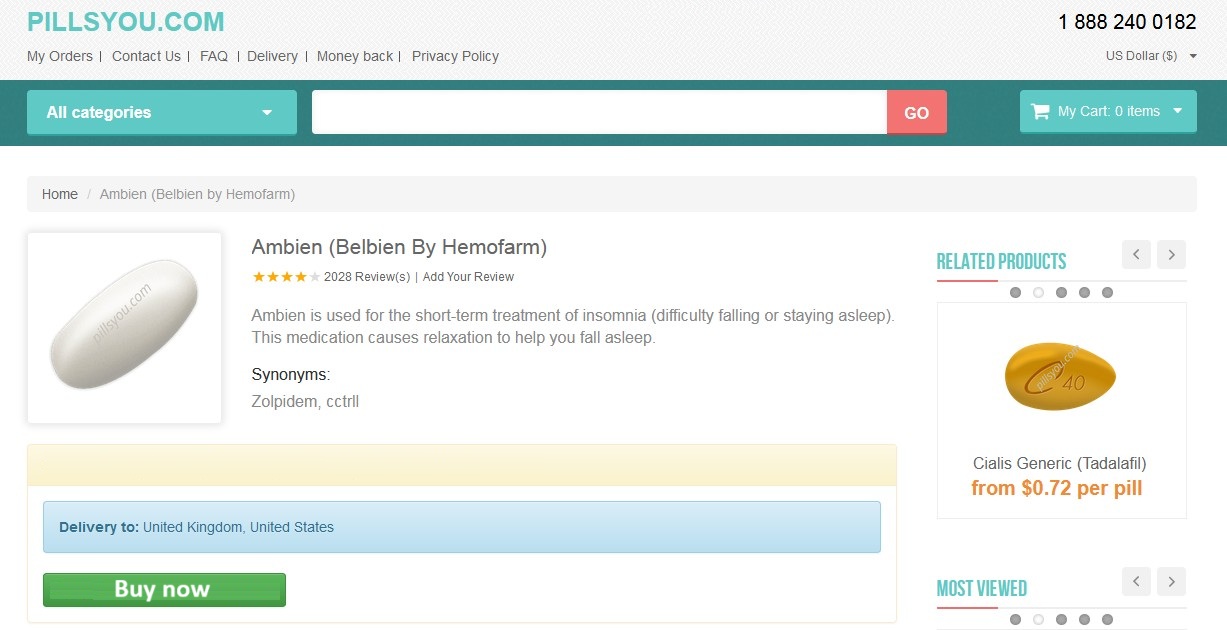Click the Ambien (Belbien By Hemofarm) title
The image size is (1227, 630).
(x=399, y=247)
